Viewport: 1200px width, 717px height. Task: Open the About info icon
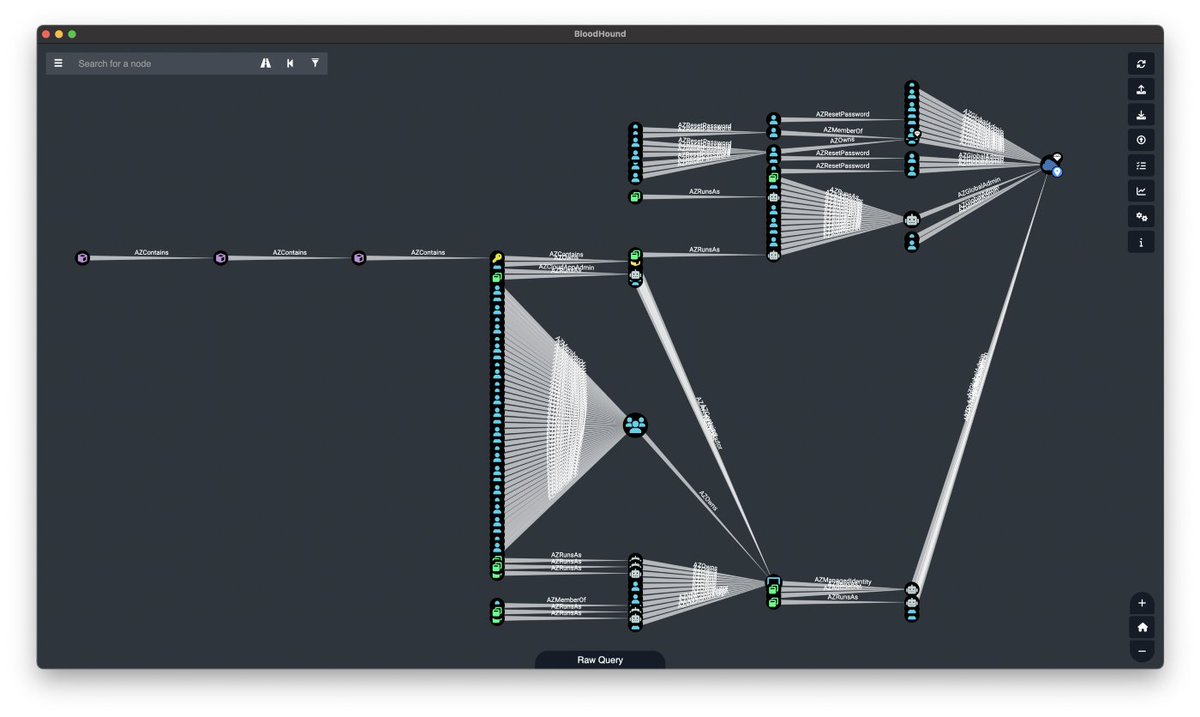pos(1141,242)
